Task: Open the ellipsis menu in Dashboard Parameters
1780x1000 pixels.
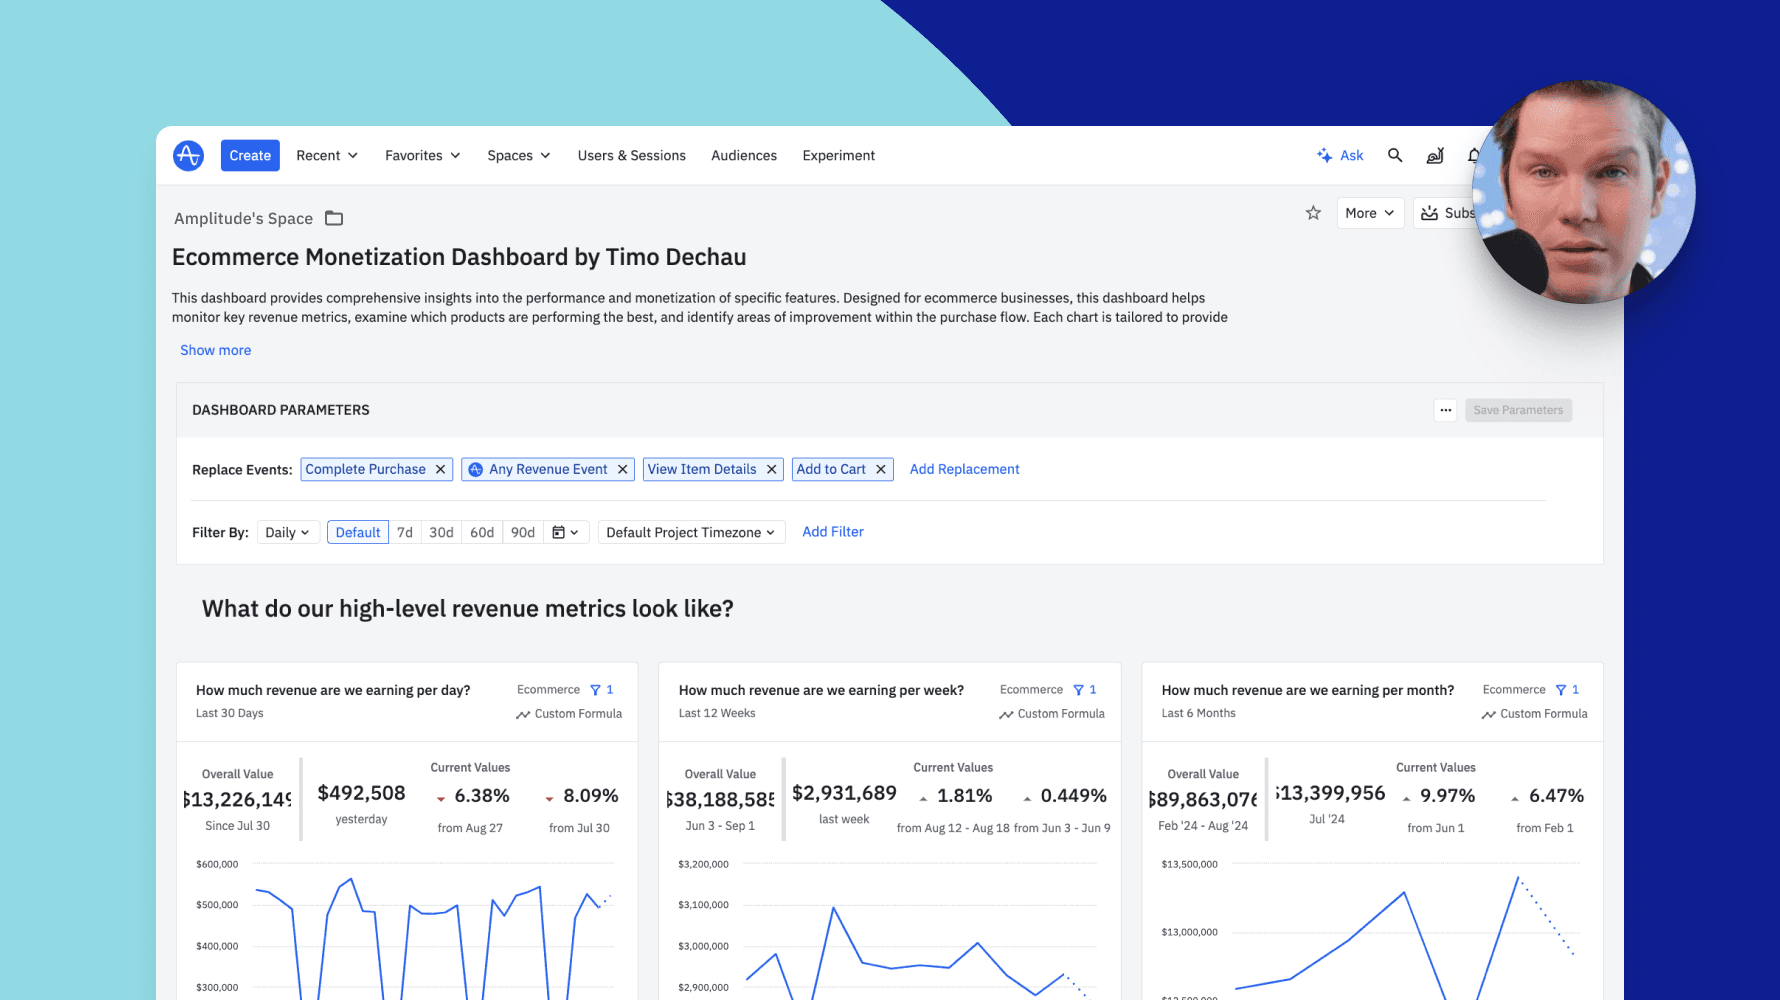Action: click(1445, 410)
